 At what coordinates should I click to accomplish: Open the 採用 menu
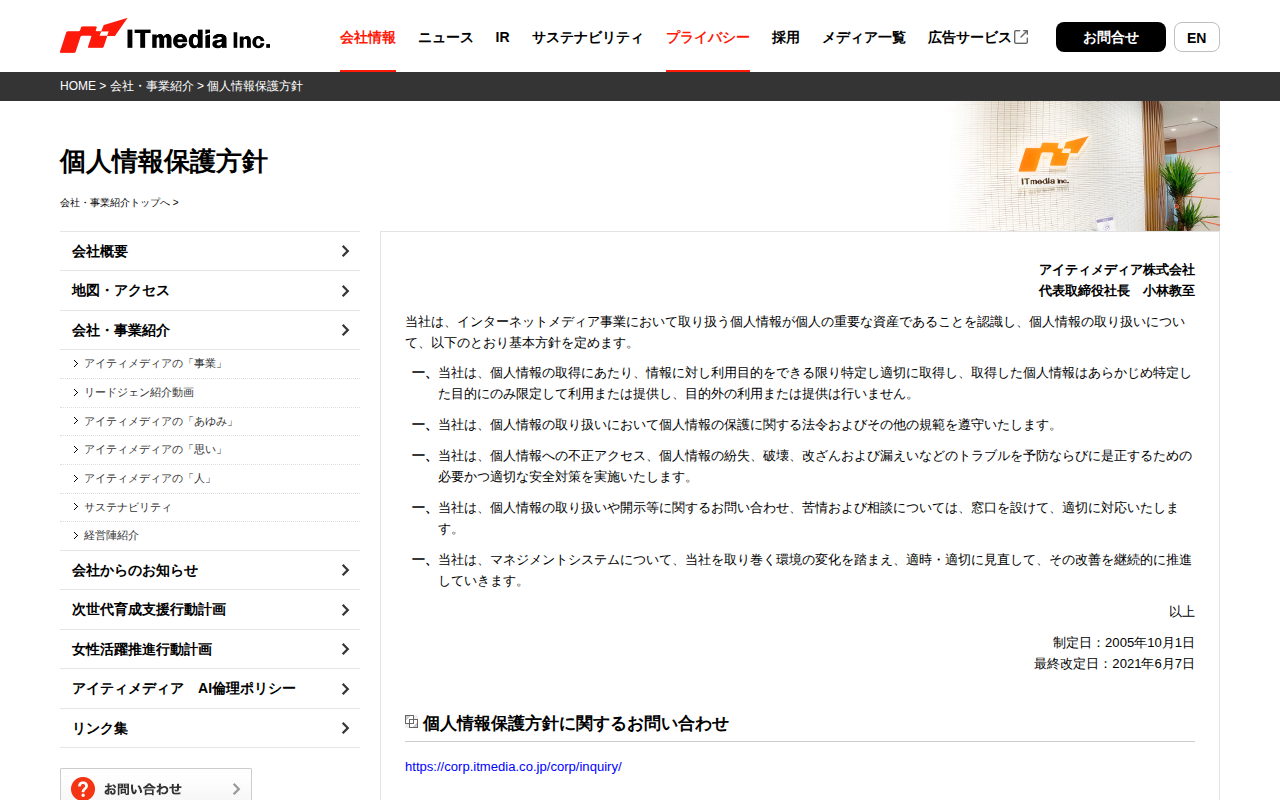click(786, 37)
